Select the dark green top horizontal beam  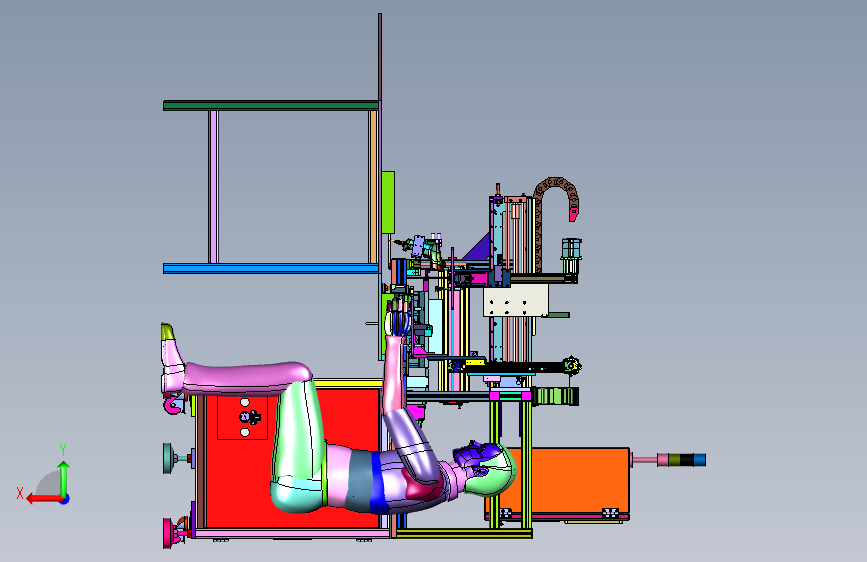click(x=271, y=105)
